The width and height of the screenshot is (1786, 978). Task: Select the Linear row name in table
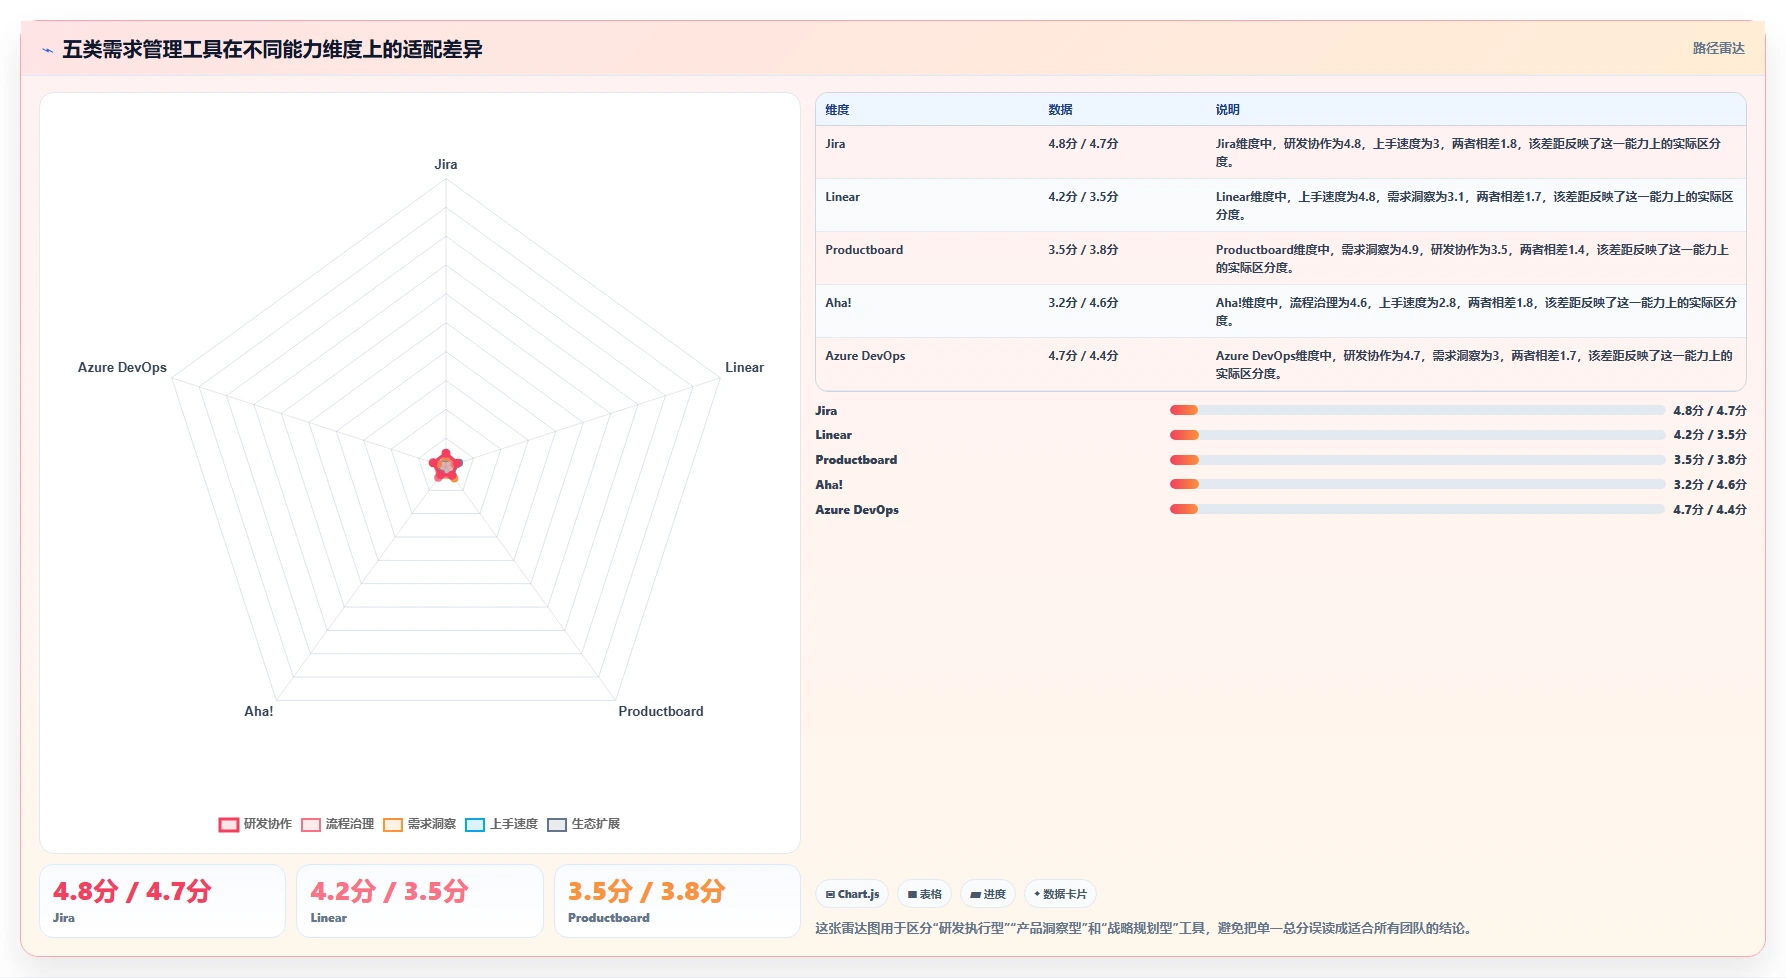(842, 197)
